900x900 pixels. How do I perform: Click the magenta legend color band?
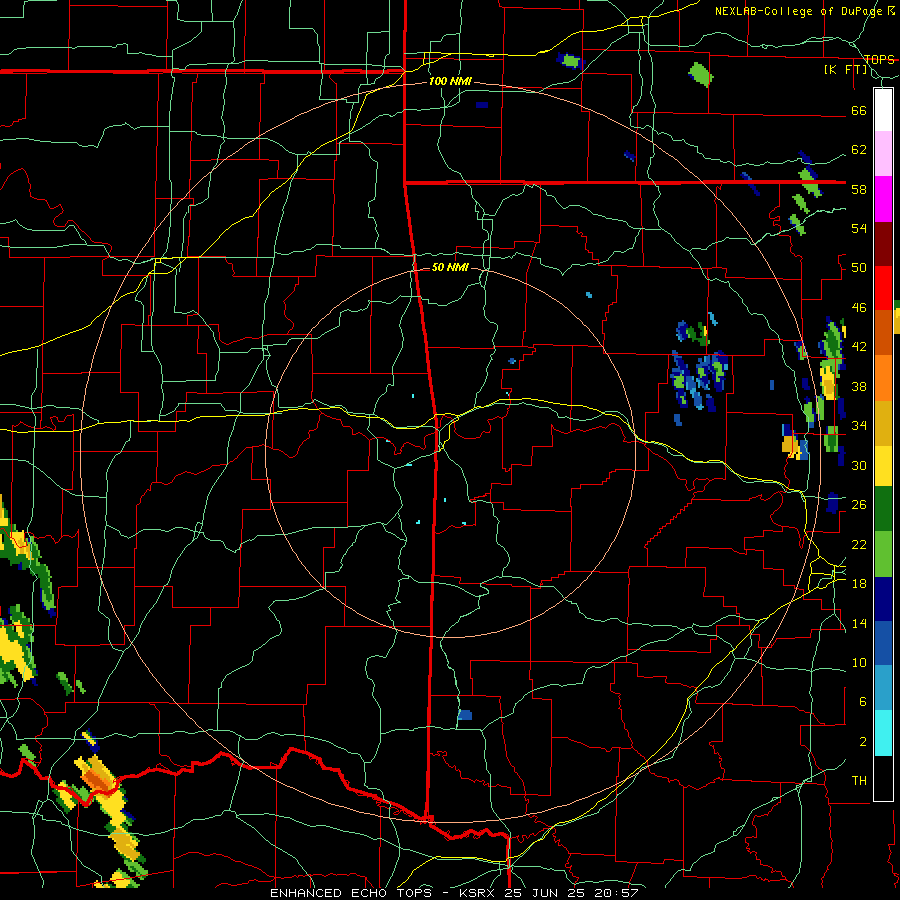[883, 199]
